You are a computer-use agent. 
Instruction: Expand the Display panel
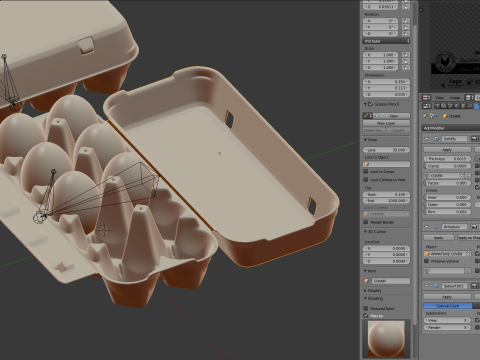tap(365, 291)
